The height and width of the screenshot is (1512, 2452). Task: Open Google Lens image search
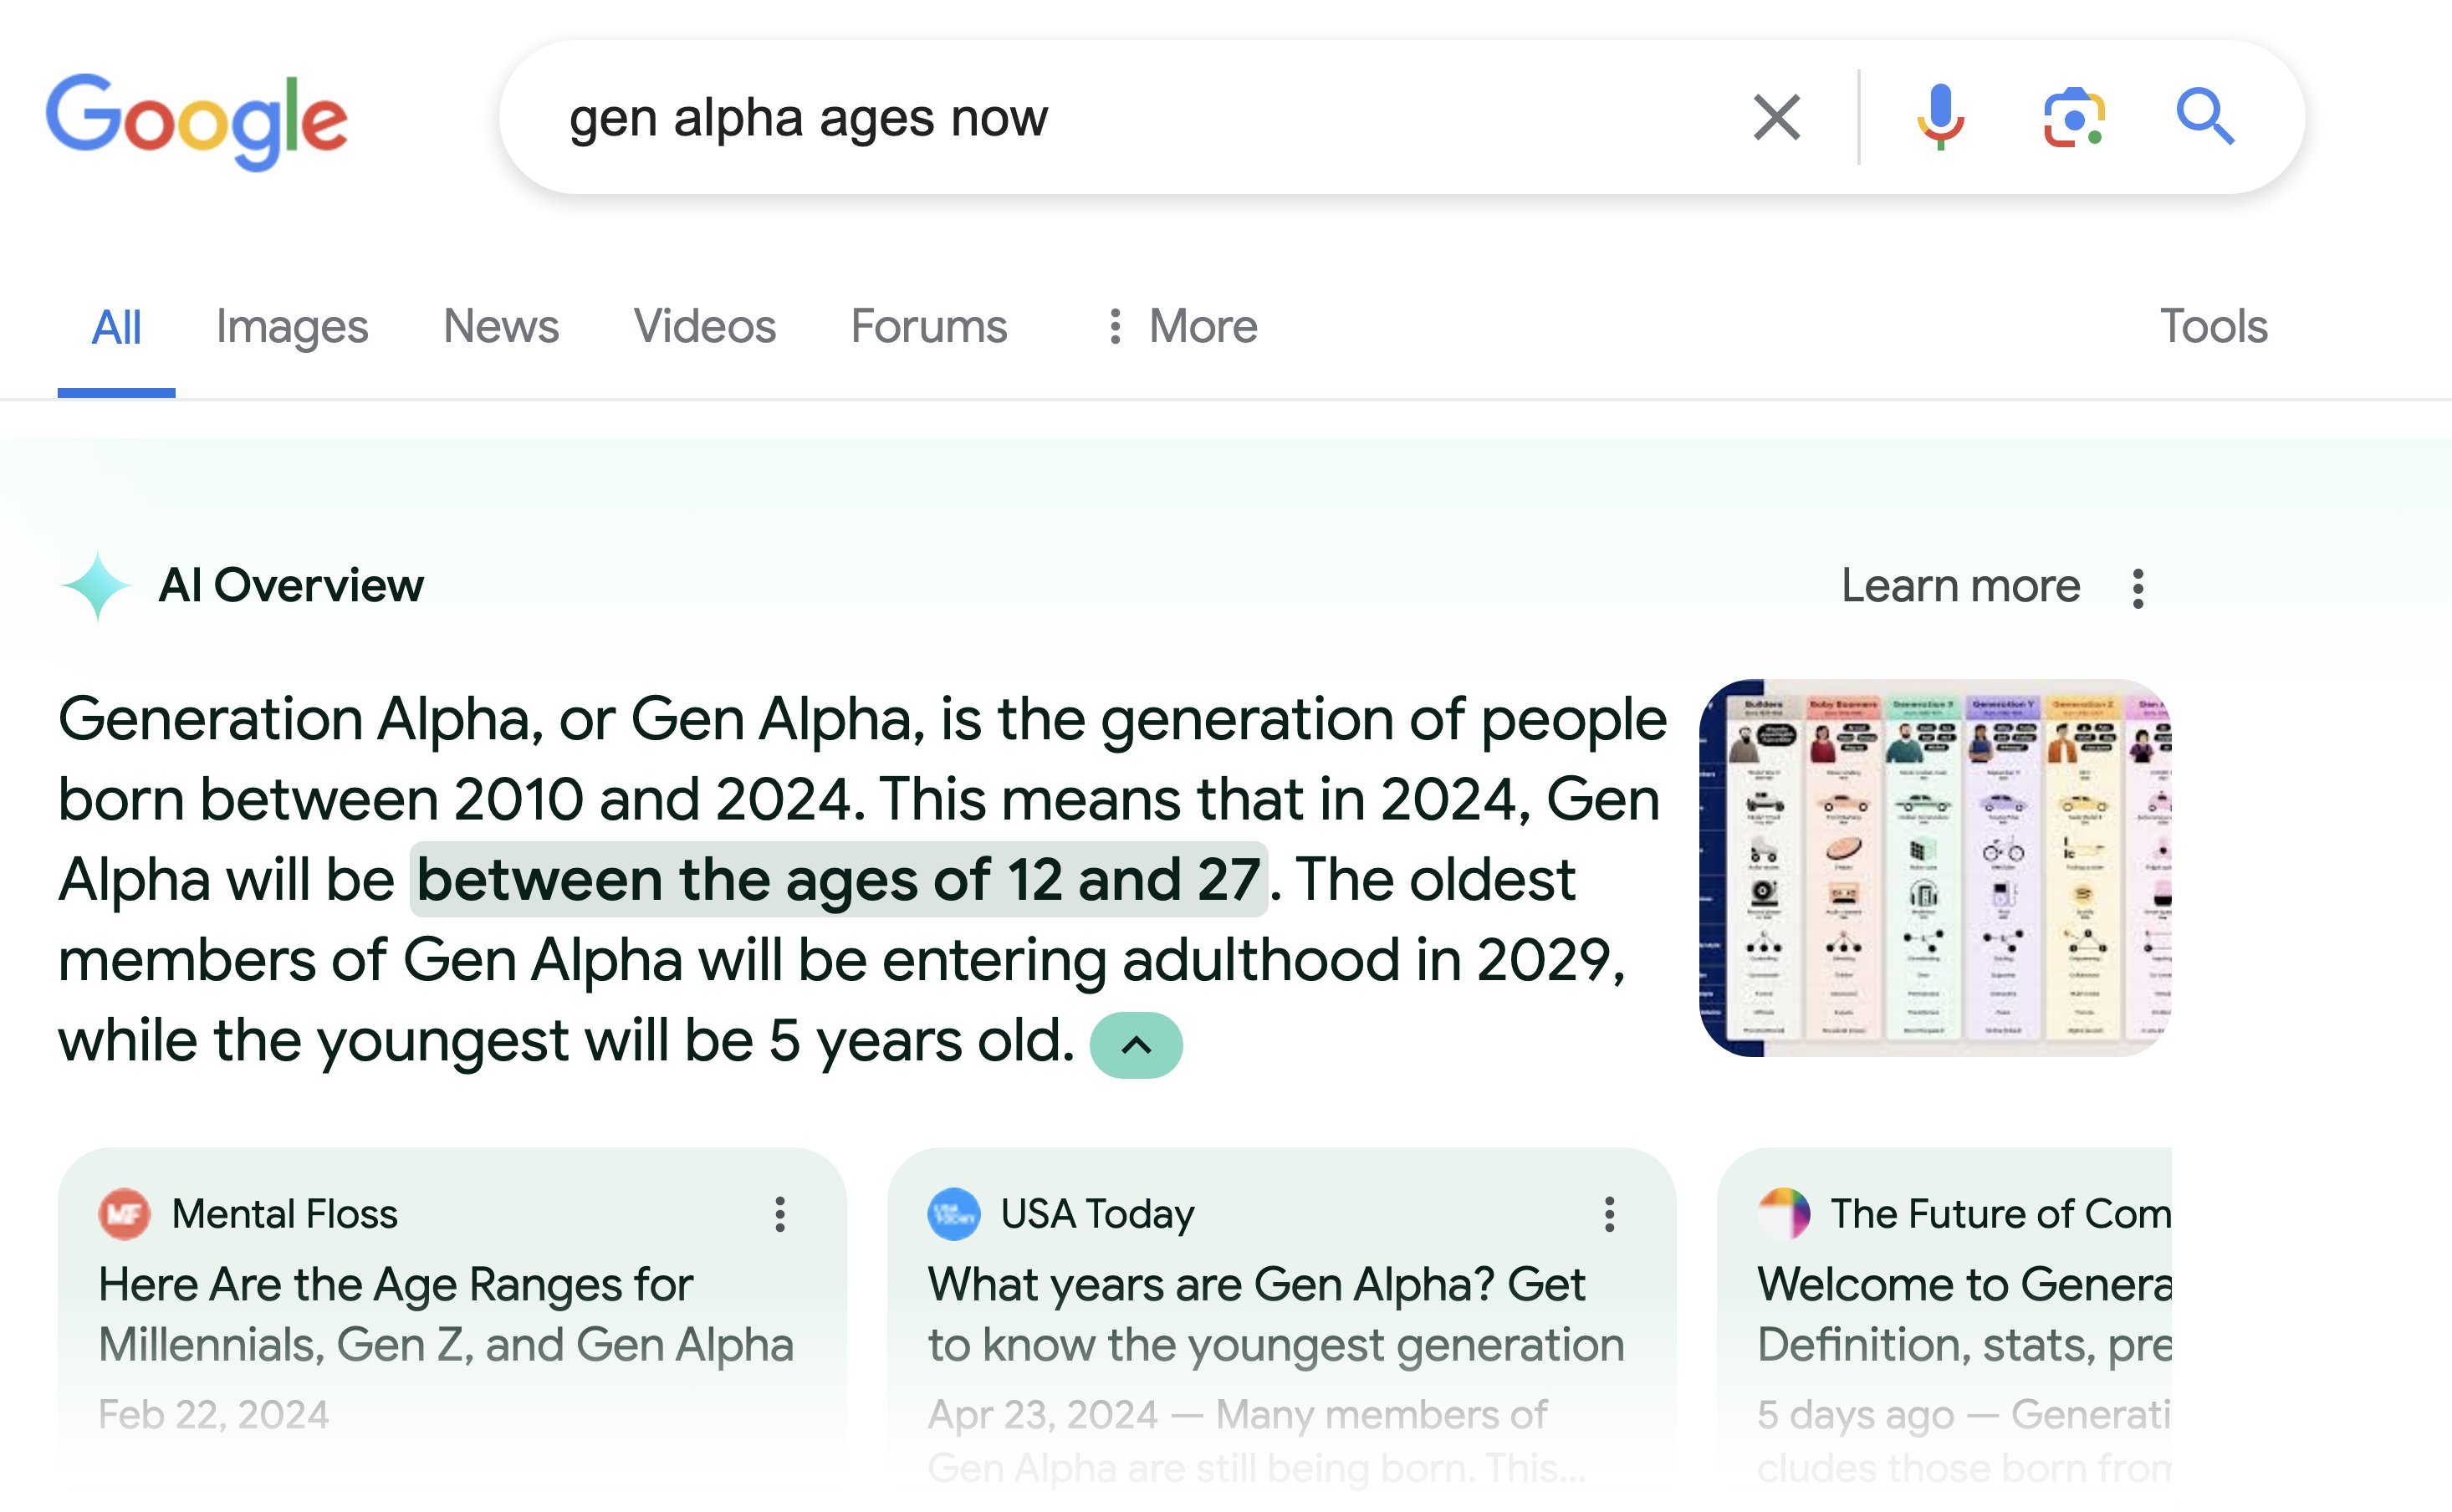(2073, 117)
